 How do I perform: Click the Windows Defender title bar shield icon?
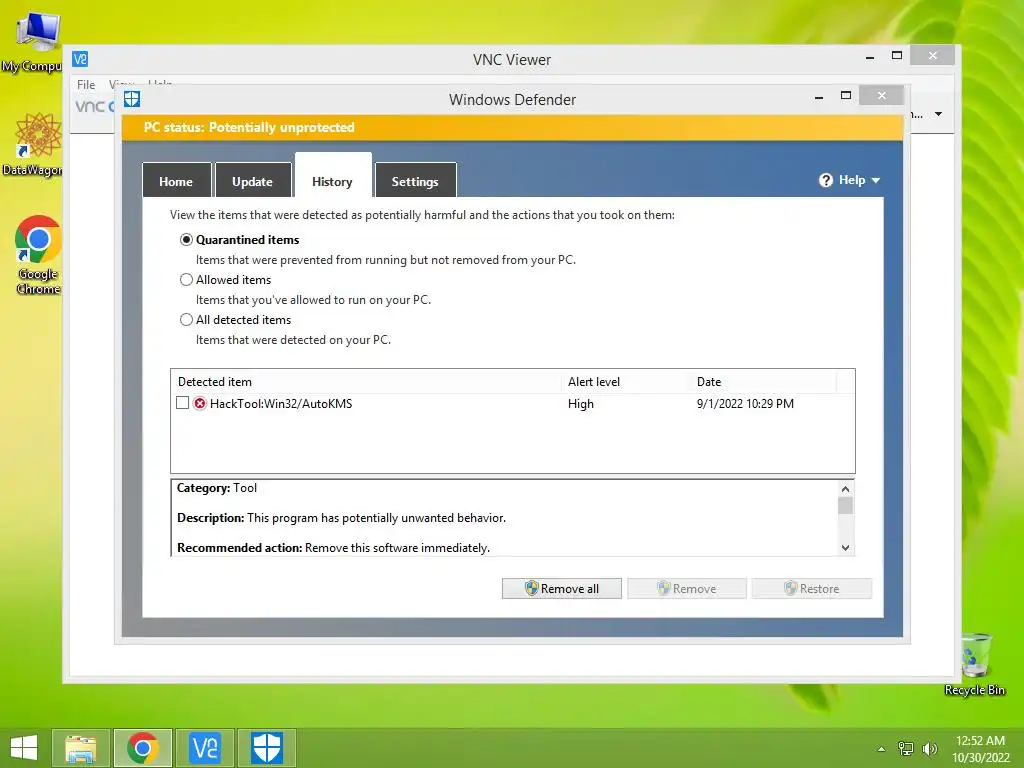point(132,99)
